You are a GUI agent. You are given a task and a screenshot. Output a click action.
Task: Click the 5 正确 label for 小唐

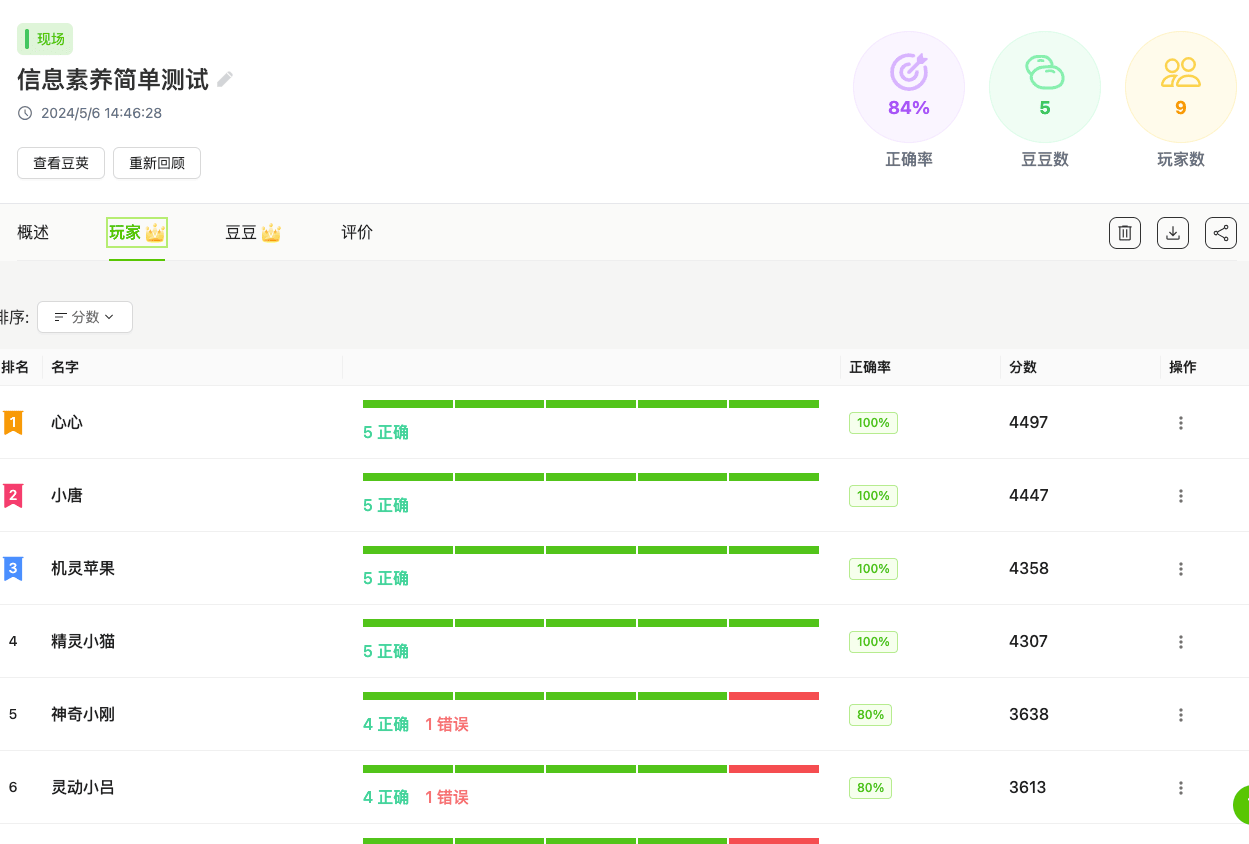[x=386, y=506]
